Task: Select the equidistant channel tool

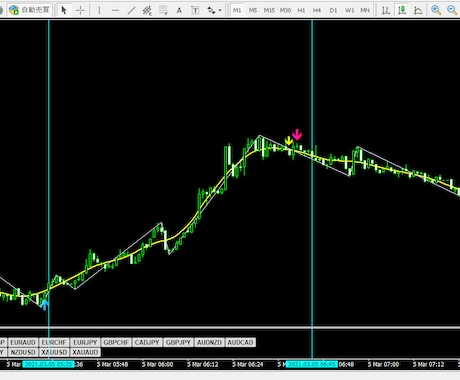Action: tap(147, 10)
